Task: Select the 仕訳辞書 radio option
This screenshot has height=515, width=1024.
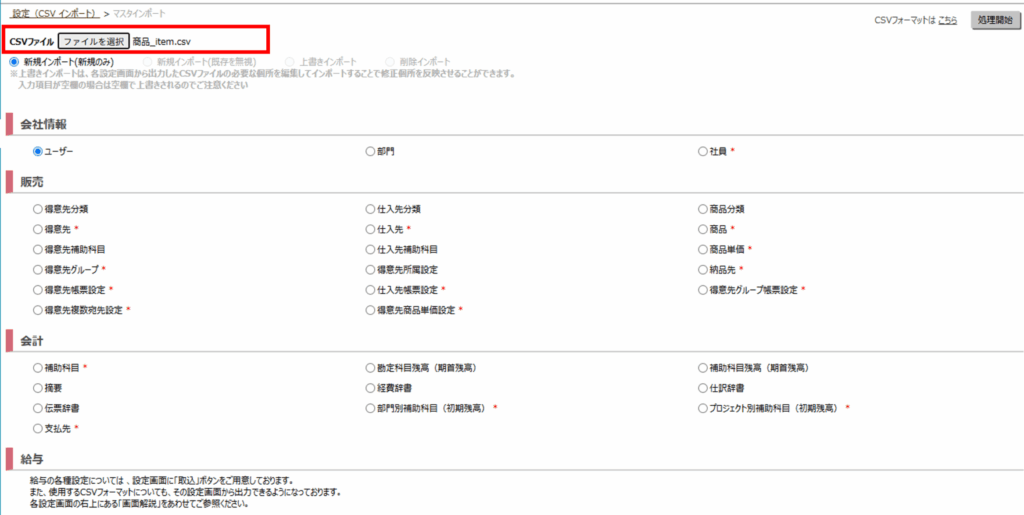Action: pyautogui.click(x=702, y=388)
